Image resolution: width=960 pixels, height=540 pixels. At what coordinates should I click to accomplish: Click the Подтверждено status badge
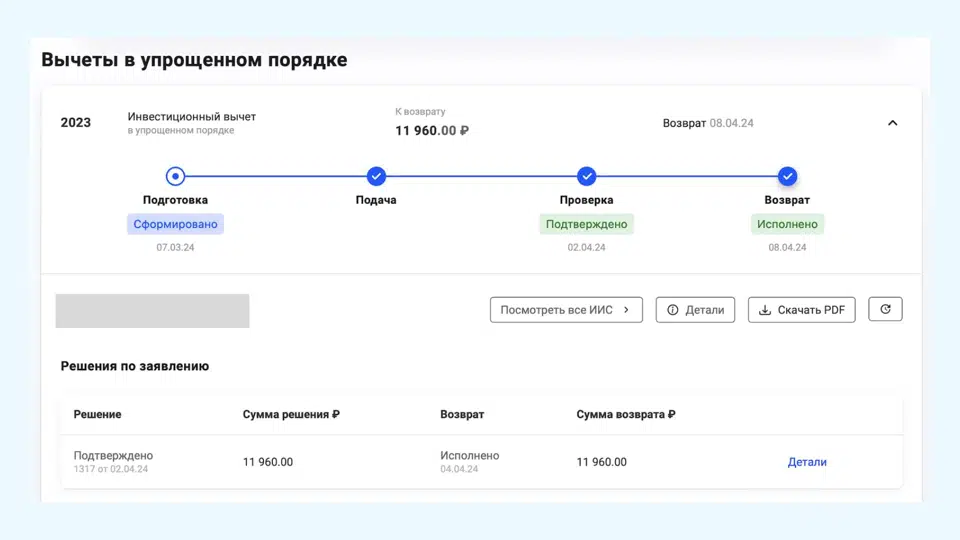tap(587, 224)
